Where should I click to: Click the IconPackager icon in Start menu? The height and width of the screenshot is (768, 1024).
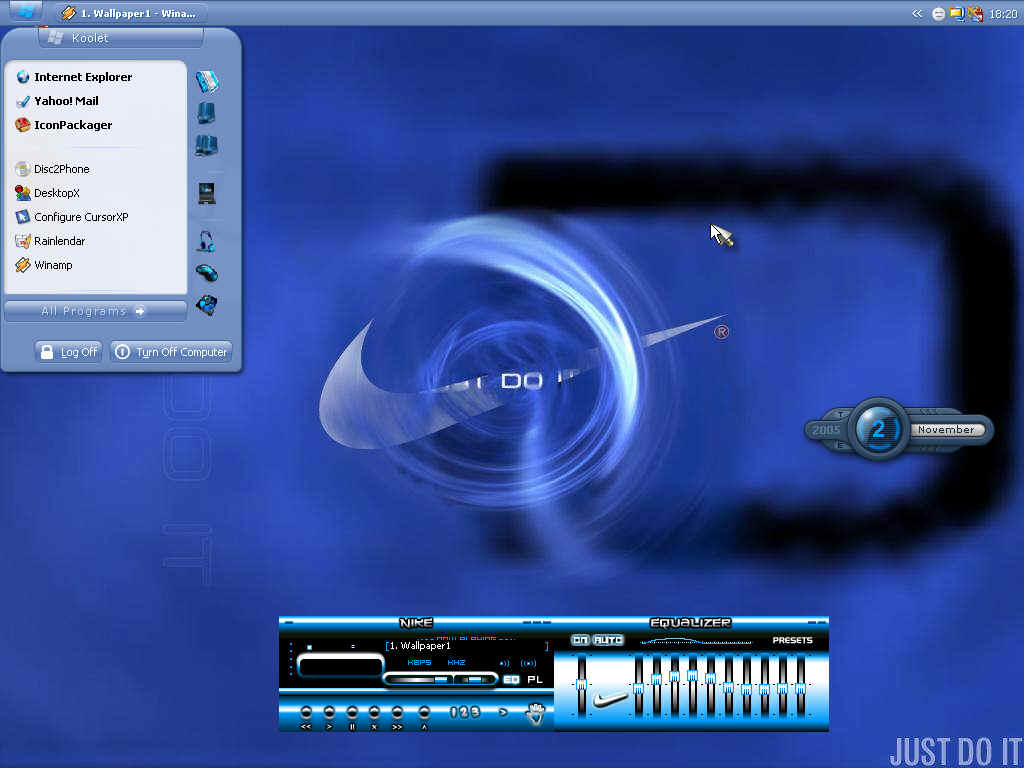[x=23, y=125]
